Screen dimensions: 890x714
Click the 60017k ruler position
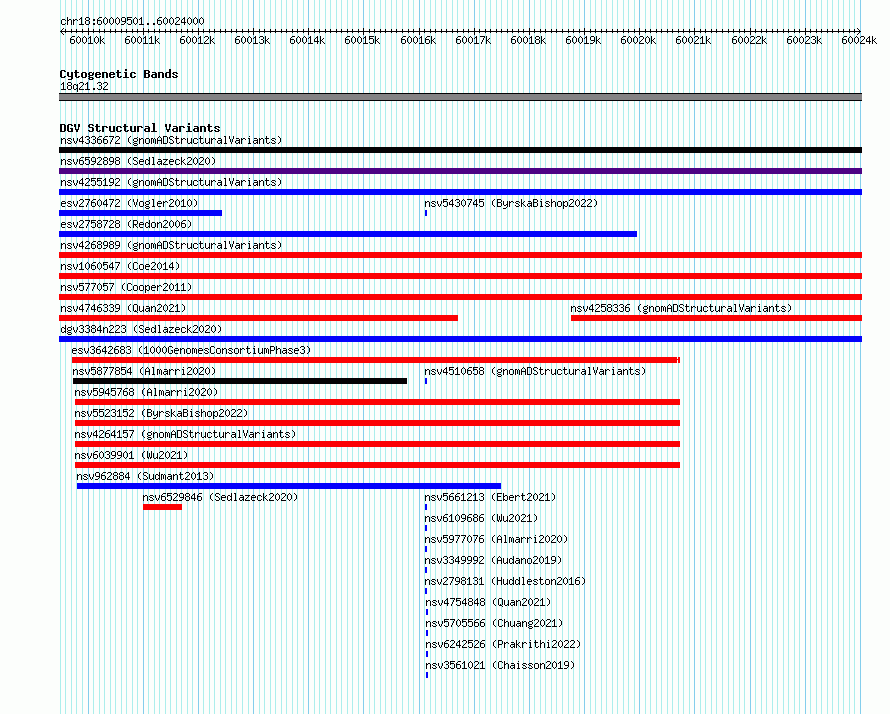point(473,40)
